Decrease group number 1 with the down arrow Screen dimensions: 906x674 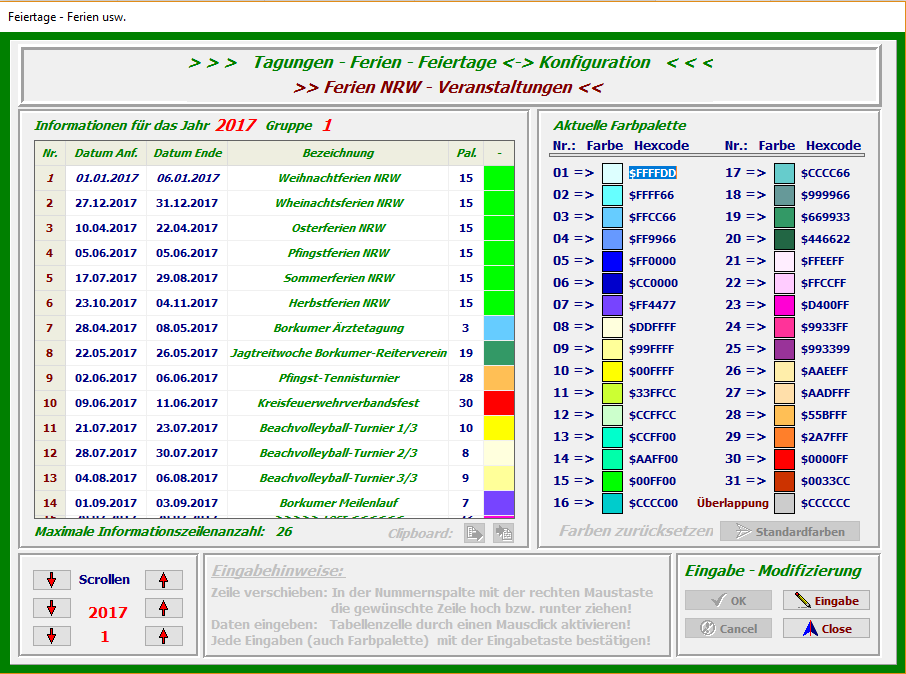(x=51, y=636)
